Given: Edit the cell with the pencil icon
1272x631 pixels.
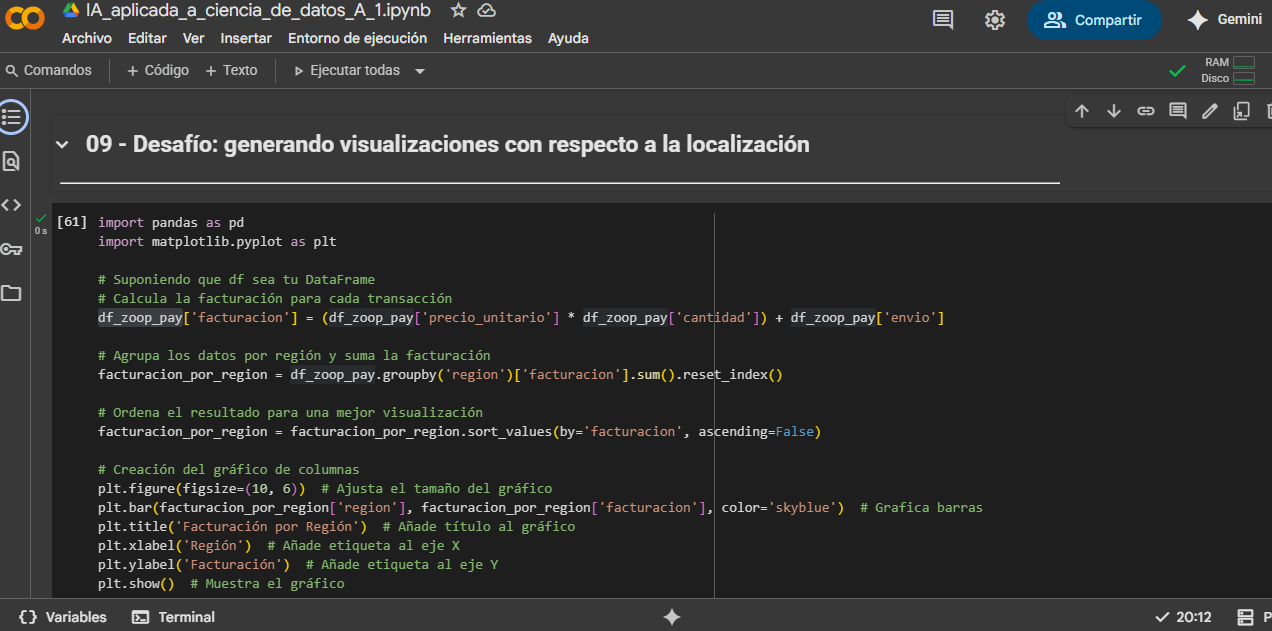Looking at the screenshot, I should click(1210, 111).
